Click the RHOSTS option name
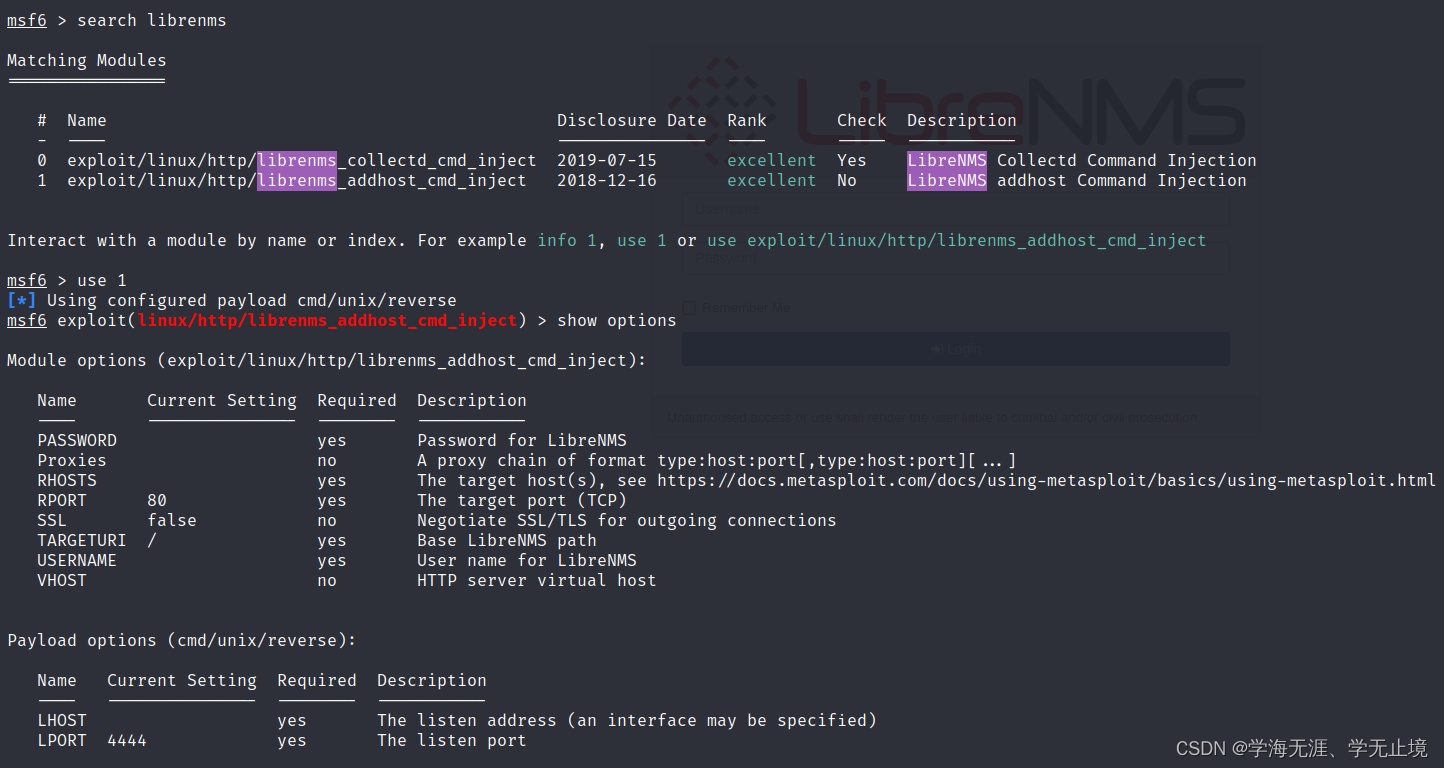Viewport: 1444px width, 768px height. pos(67,481)
